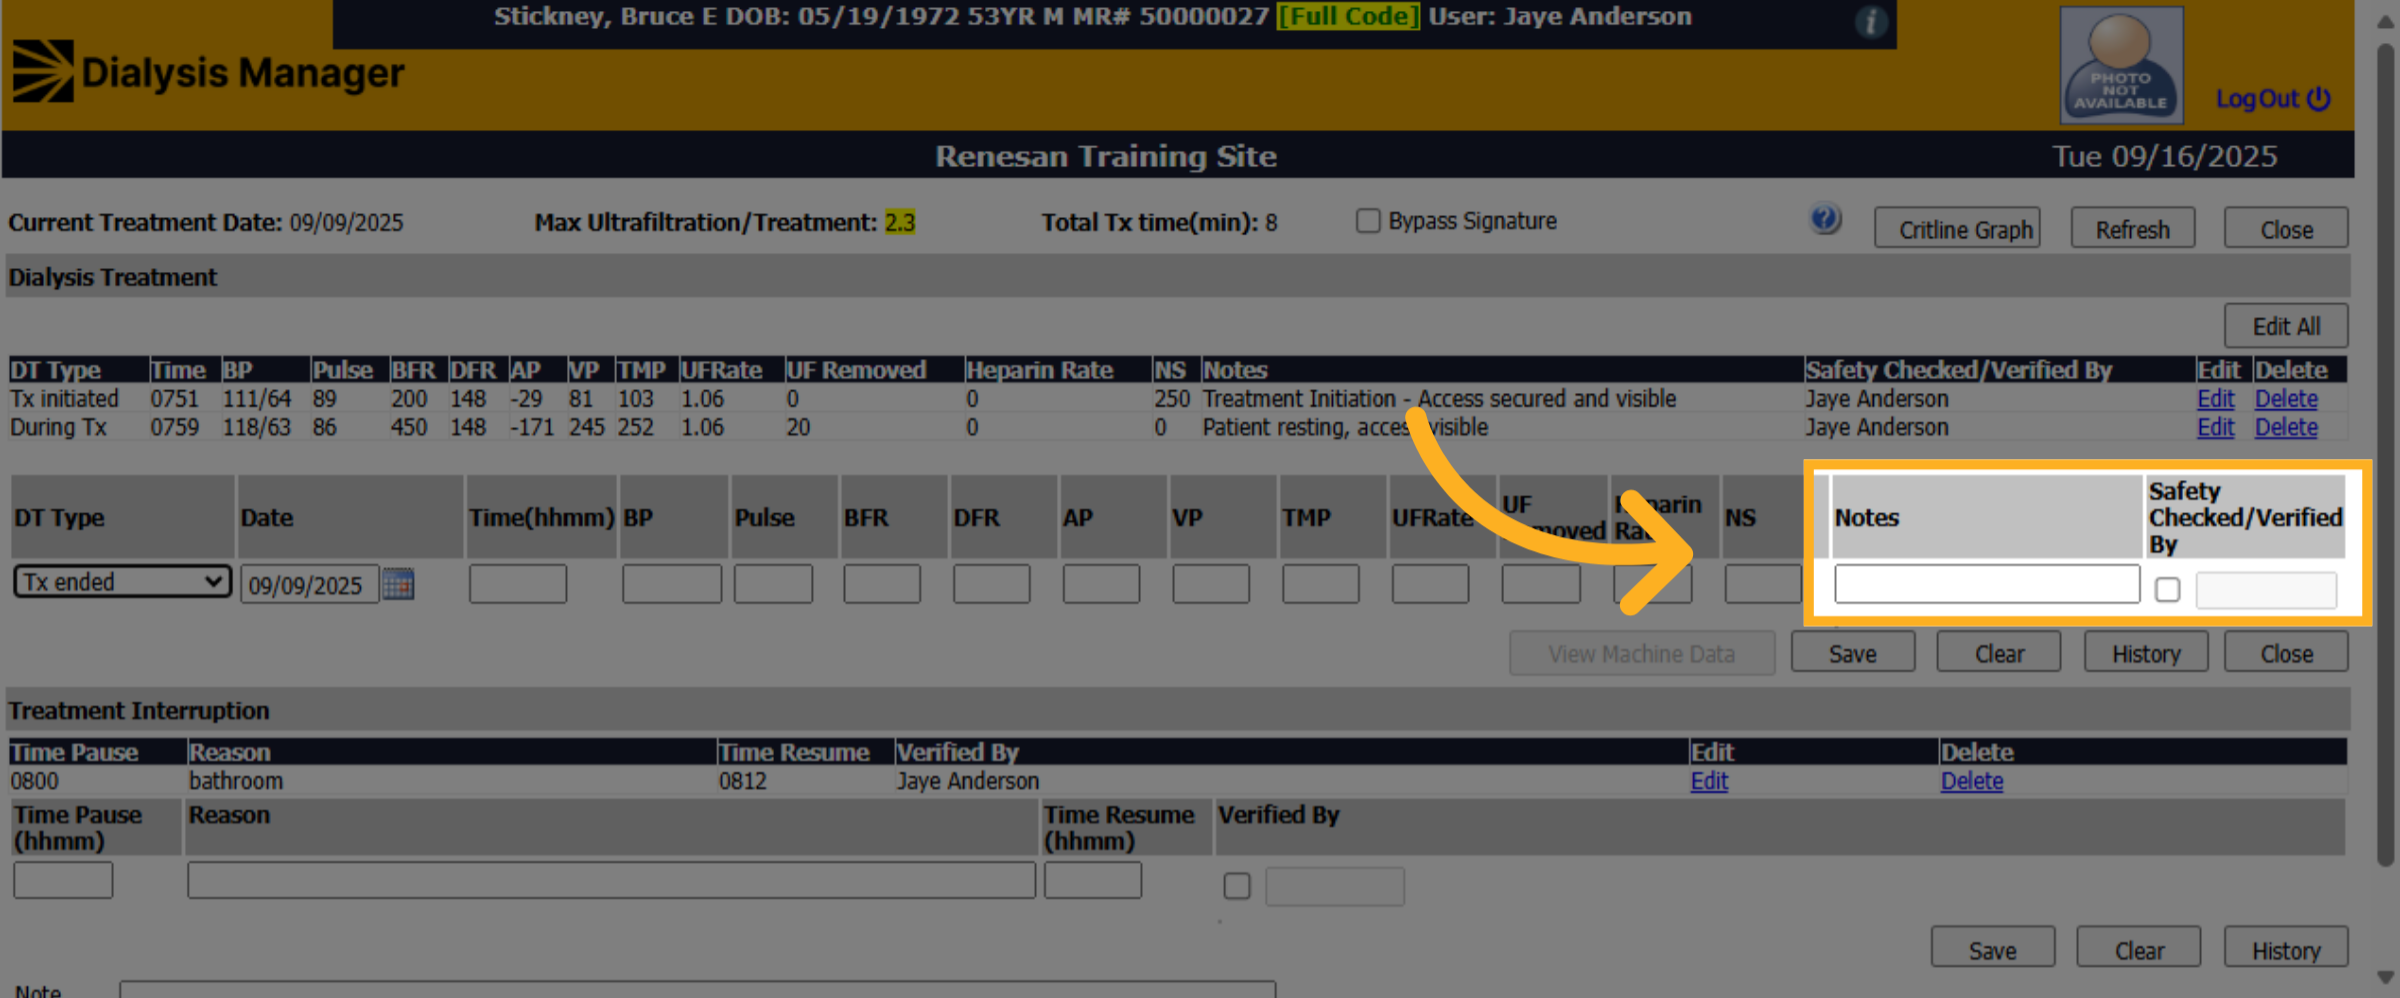
Task: Clear the Treatment Interruption entry fields
Action: 2139,949
